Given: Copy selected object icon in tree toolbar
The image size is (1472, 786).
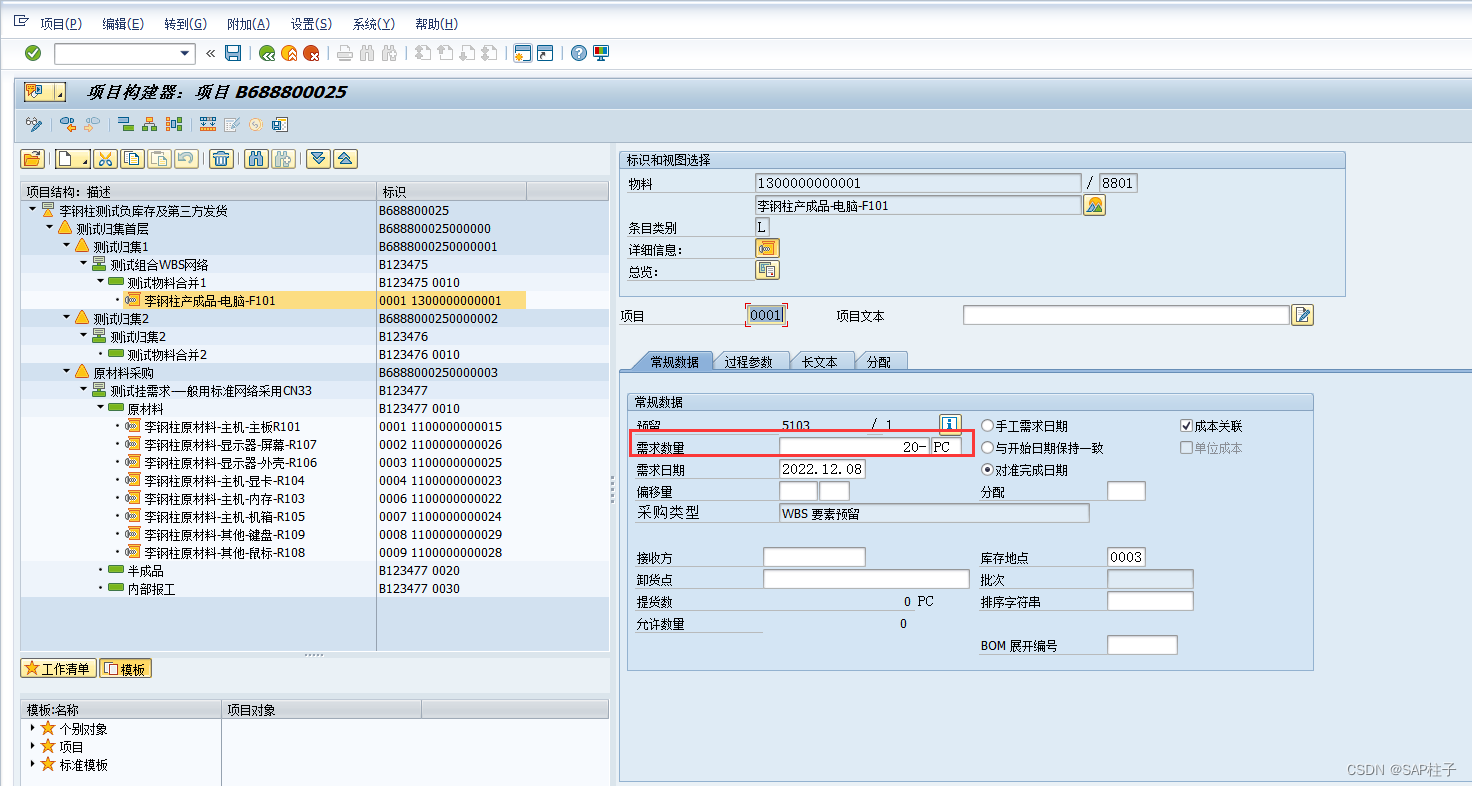Looking at the screenshot, I should click(x=133, y=158).
